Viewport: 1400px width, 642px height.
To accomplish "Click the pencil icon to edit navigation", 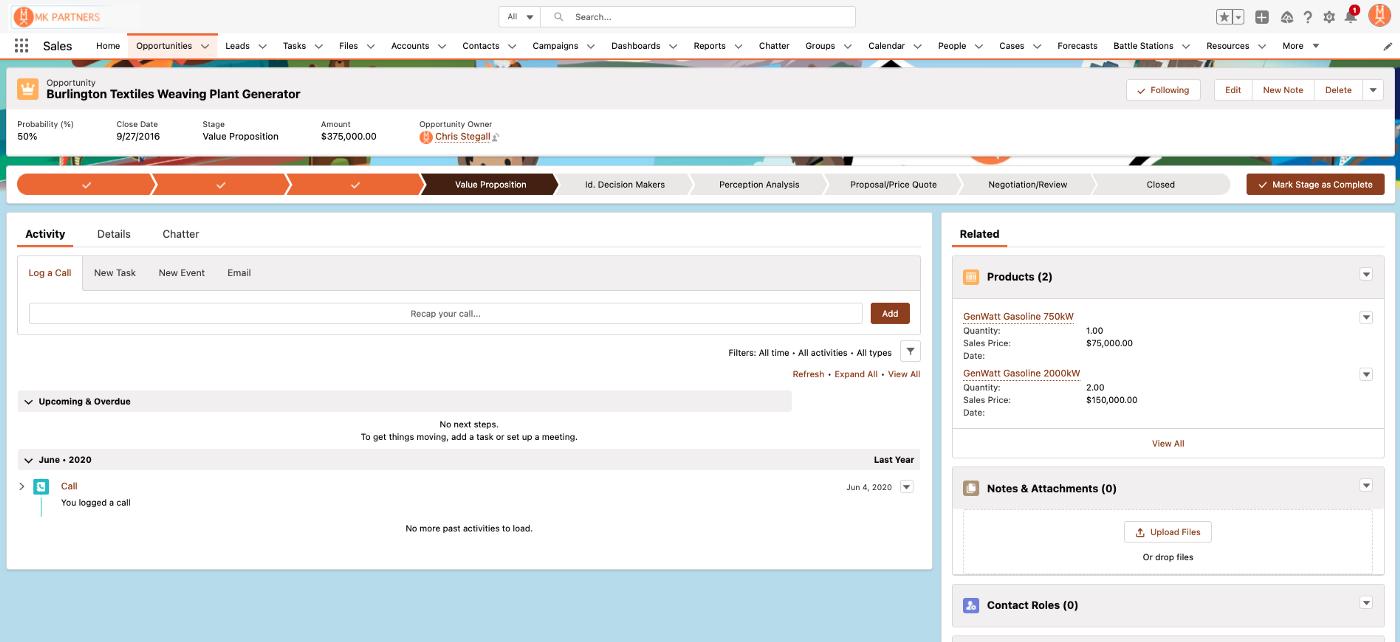I will point(1387,46).
